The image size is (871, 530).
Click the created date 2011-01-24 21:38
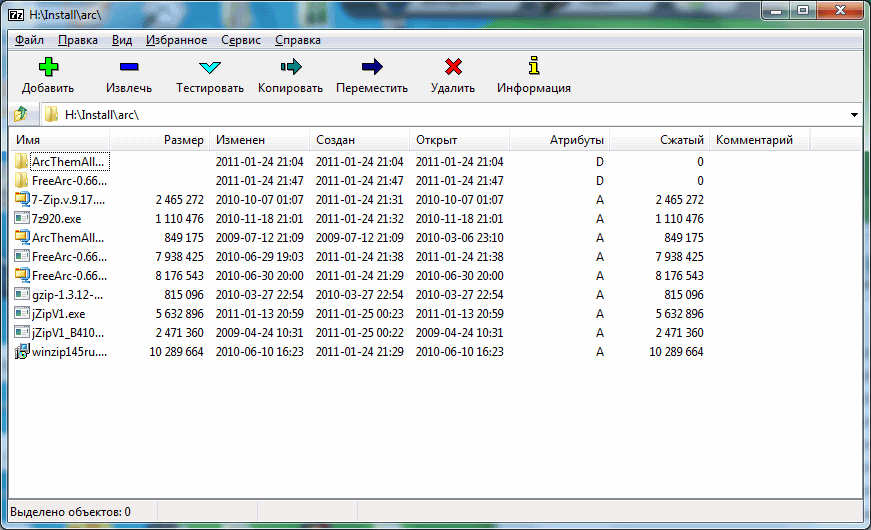click(359, 257)
